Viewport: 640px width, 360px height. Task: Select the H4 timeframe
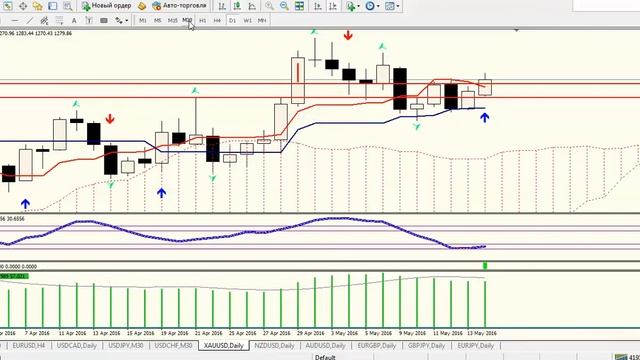(217, 20)
